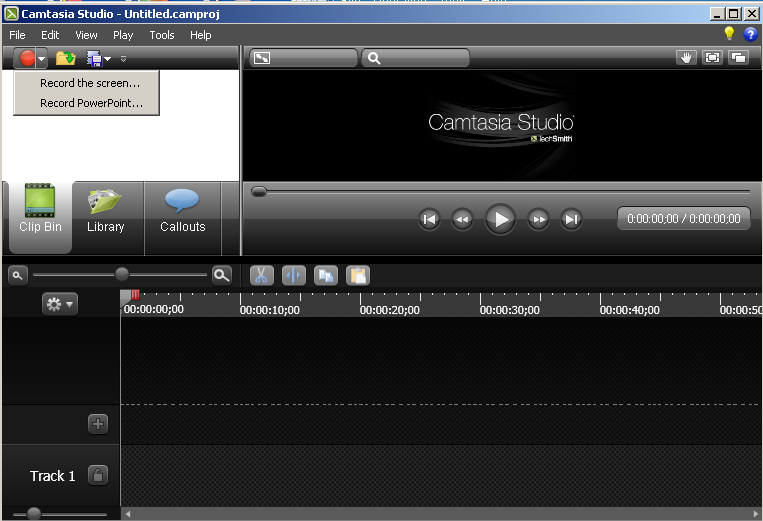Jump to next clip button
Viewport: 763px width, 521px height.
(x=571, y=219)
